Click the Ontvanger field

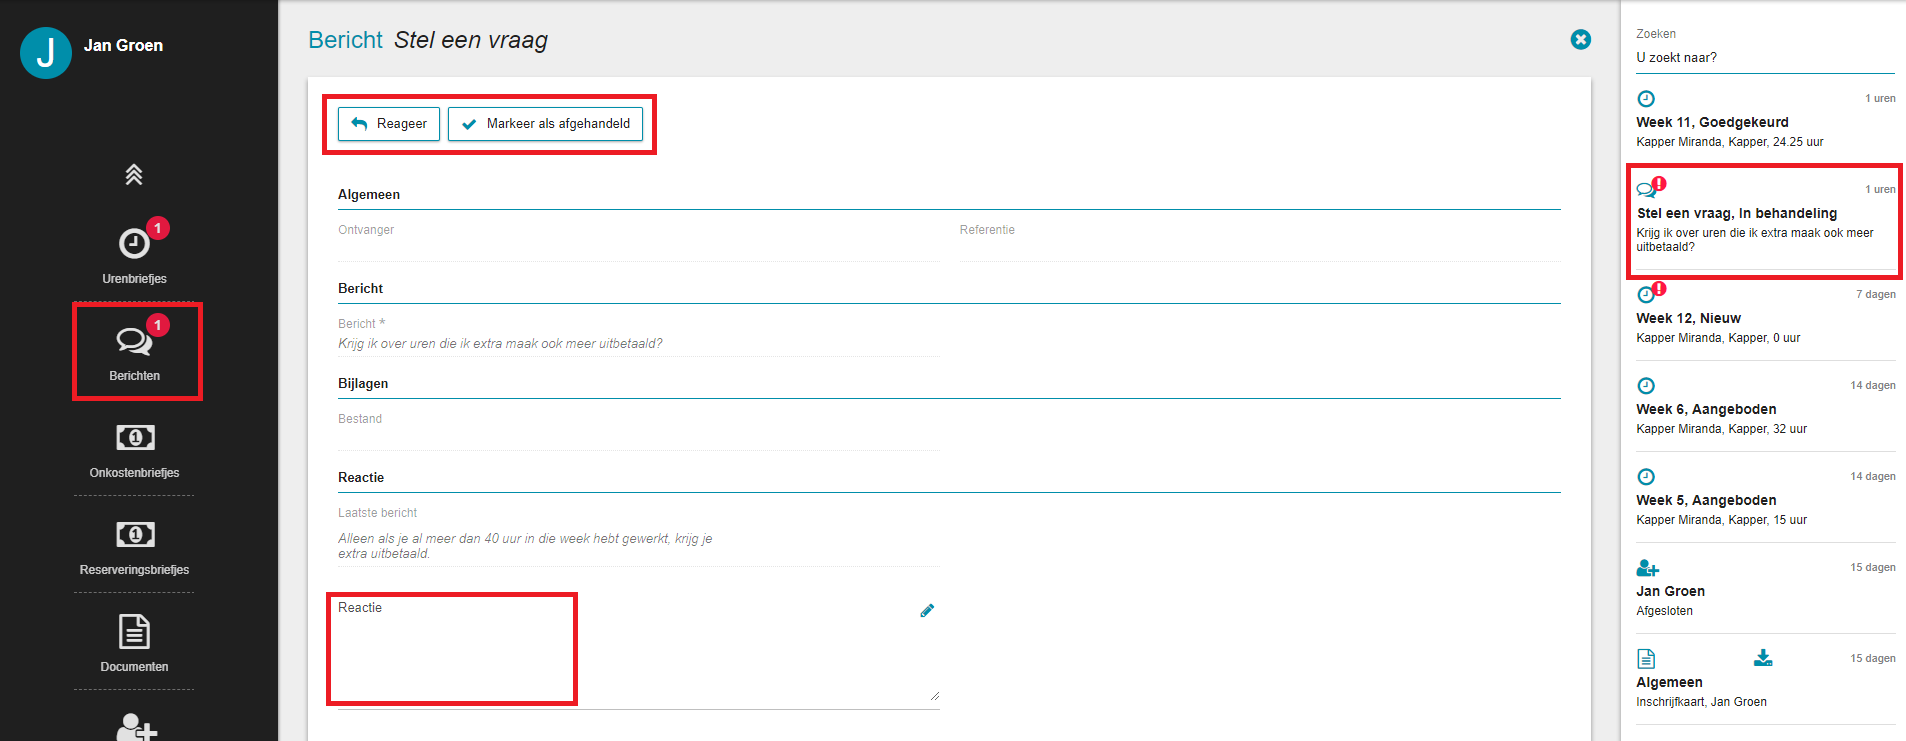pos(638,241)
